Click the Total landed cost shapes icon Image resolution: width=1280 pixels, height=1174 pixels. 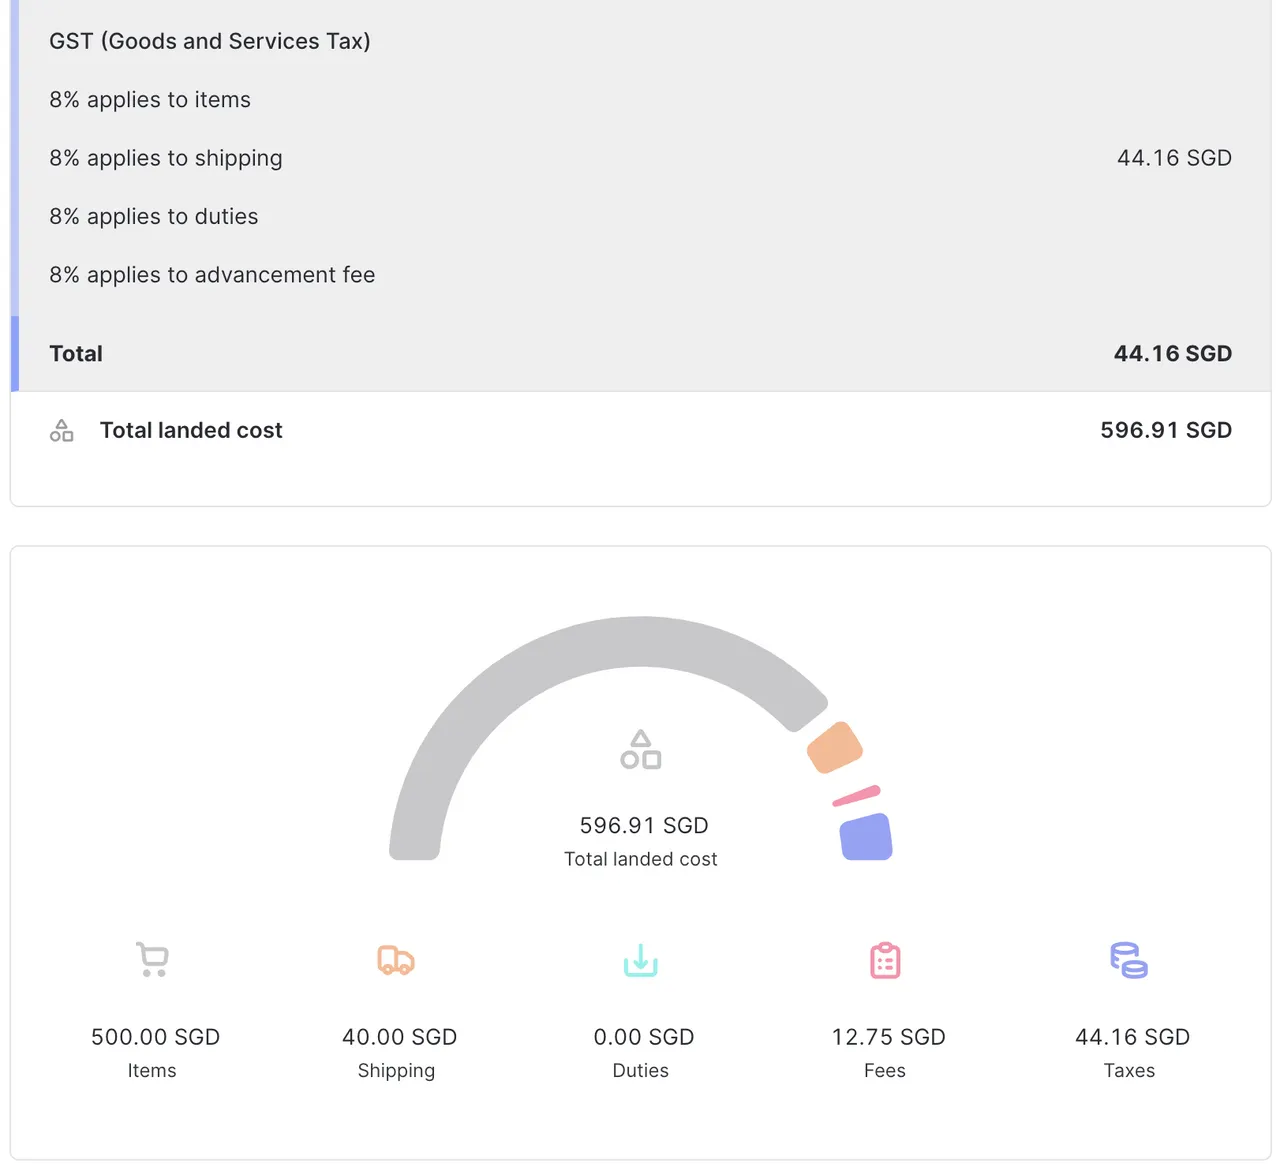point(61,430)
